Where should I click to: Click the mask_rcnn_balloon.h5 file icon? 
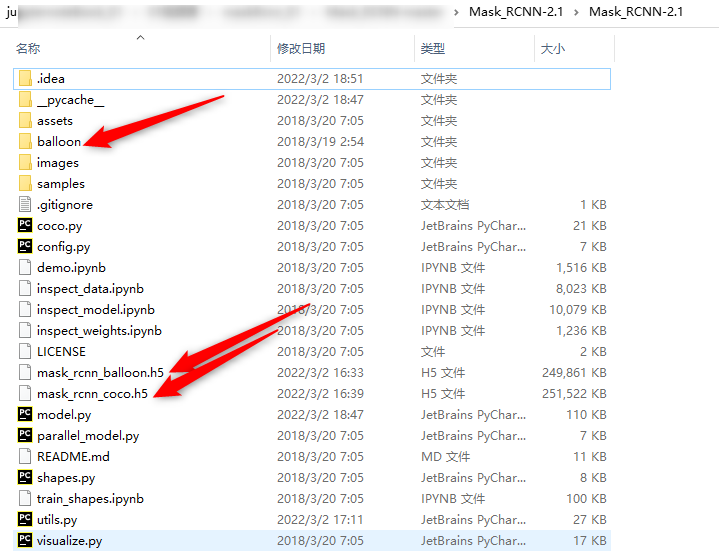[x=25, y=372]
